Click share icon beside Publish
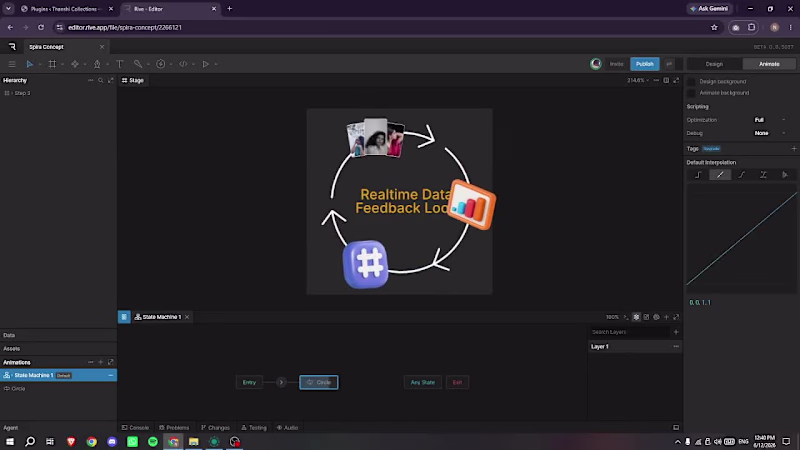The width and height of the screenshot is (800, 450). 669,64
